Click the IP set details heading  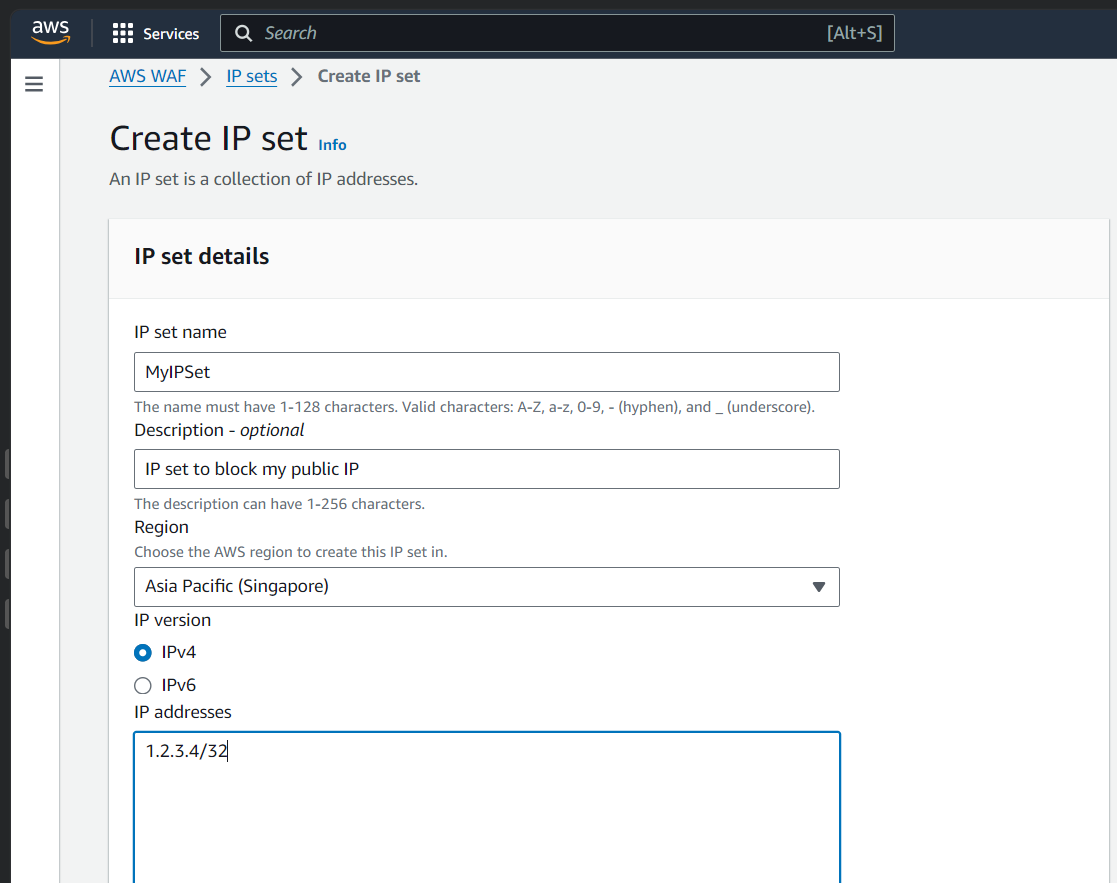point(202,256)
